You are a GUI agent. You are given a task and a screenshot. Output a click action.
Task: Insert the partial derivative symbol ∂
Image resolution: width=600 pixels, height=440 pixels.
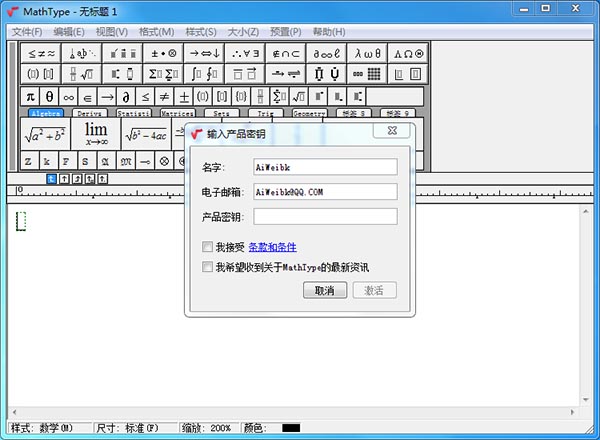click(x=125, y=97)
